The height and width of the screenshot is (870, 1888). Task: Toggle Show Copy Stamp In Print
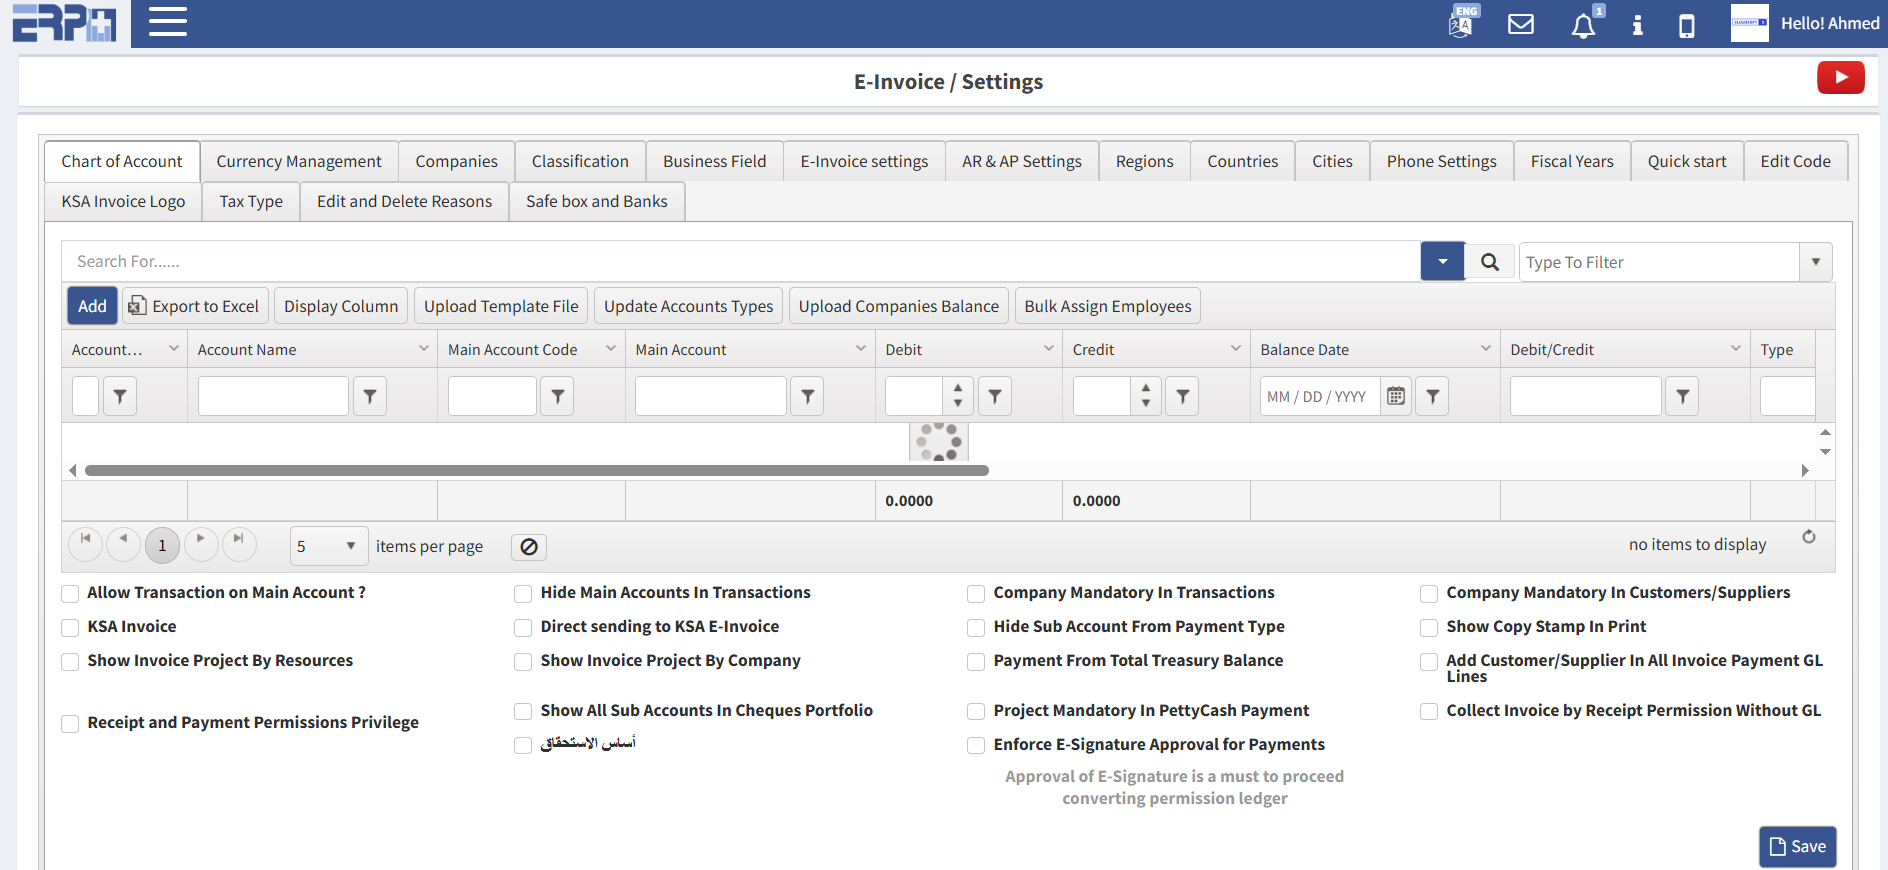coord(1429,628)
